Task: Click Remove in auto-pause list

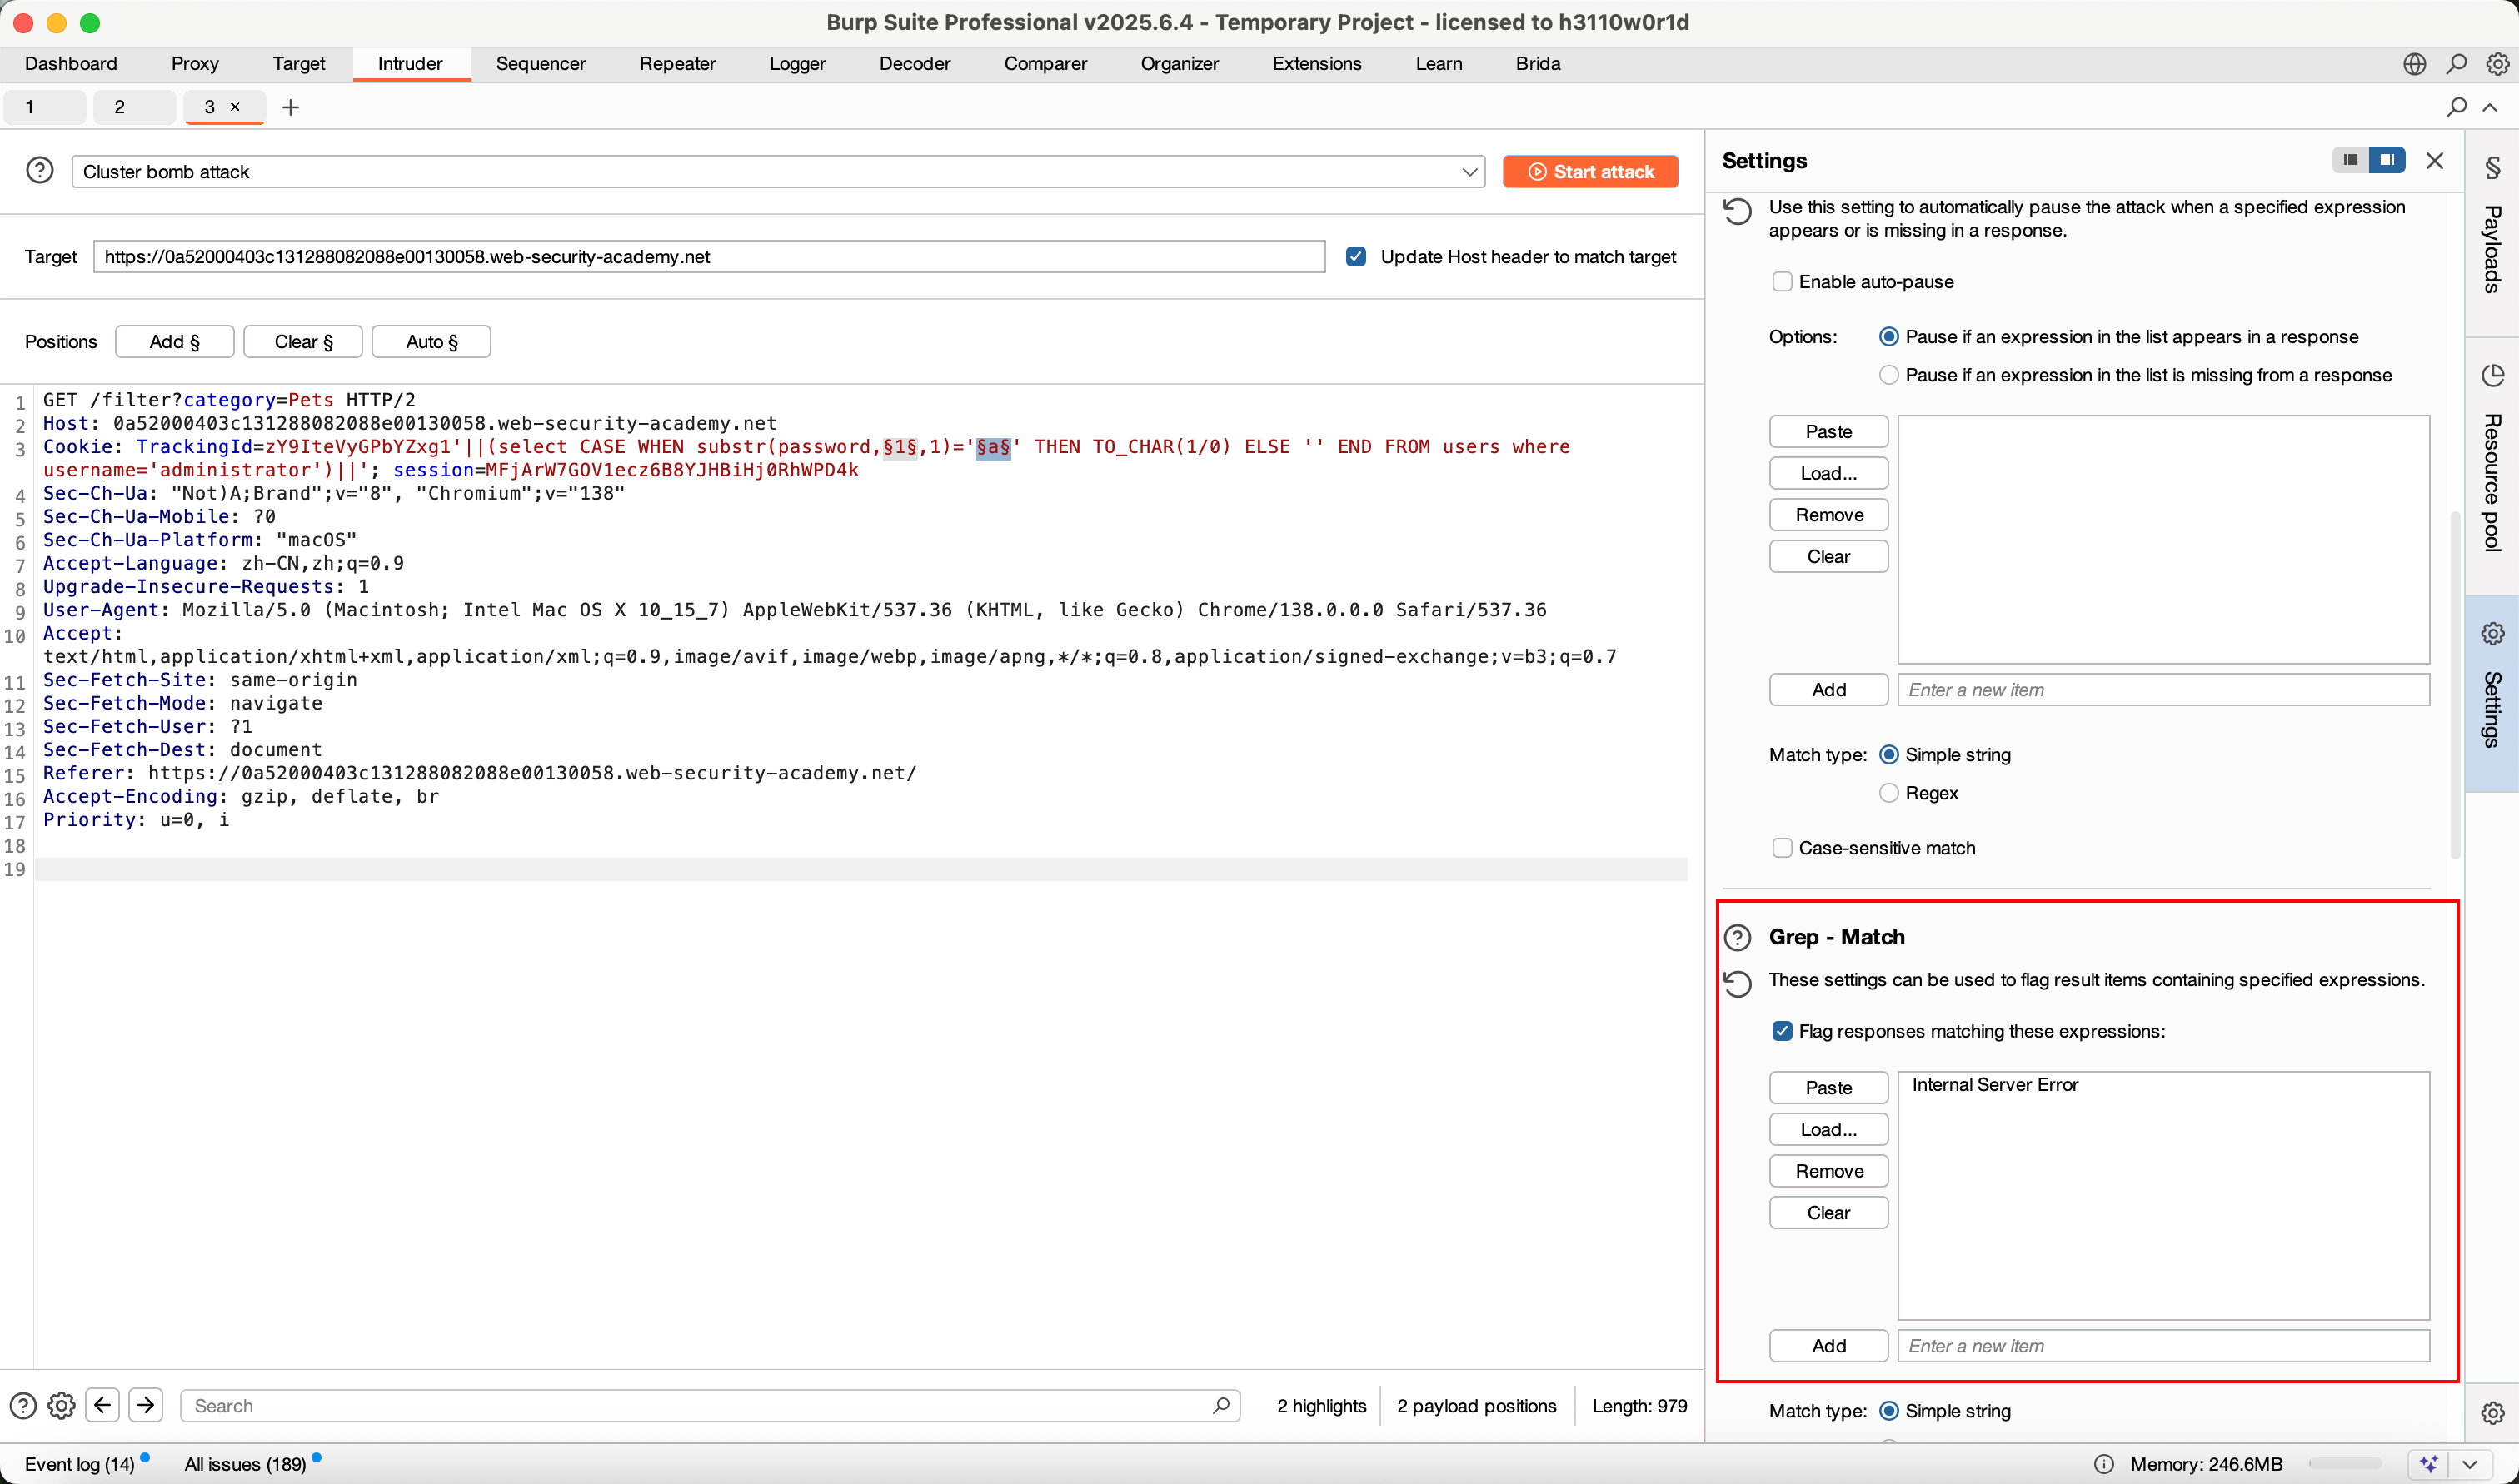Action: coord(1828,515)
